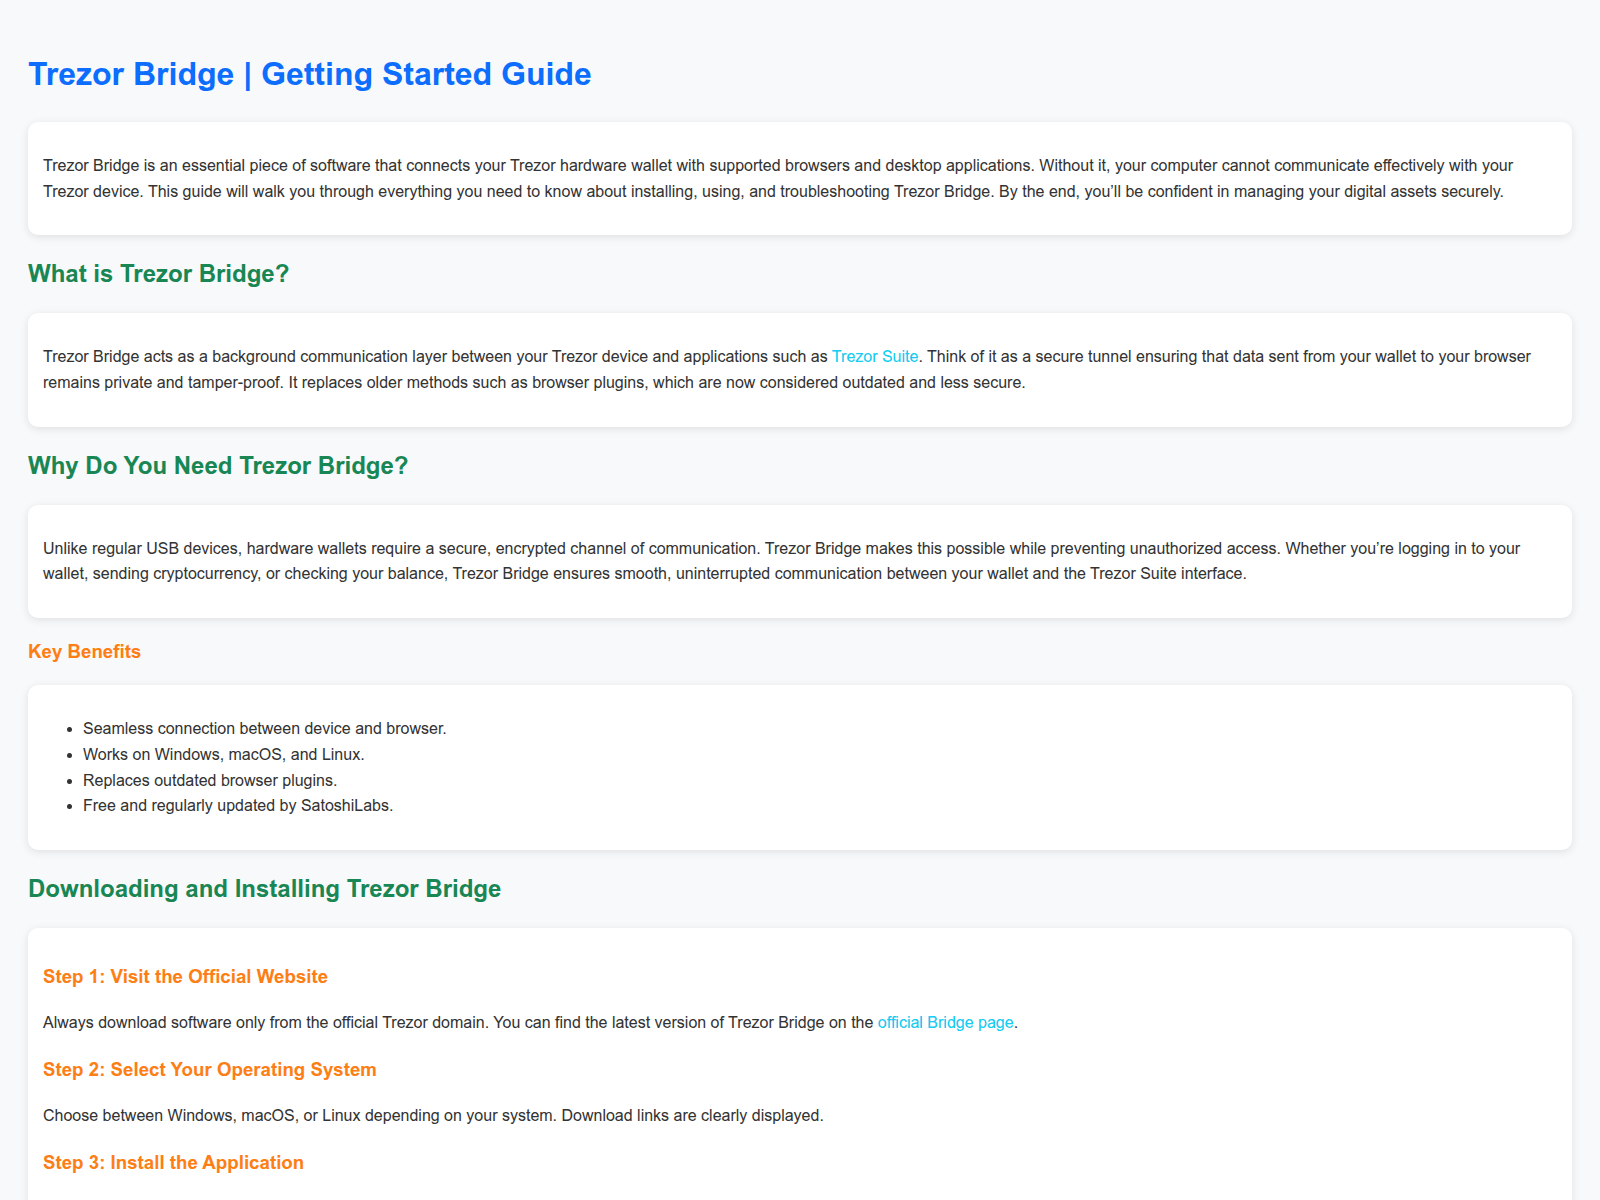The height and width of the screenshot is (1200, 1600).
Task: Click Step 3 Install the Application heading
Action: click(x=173, y=1163)
